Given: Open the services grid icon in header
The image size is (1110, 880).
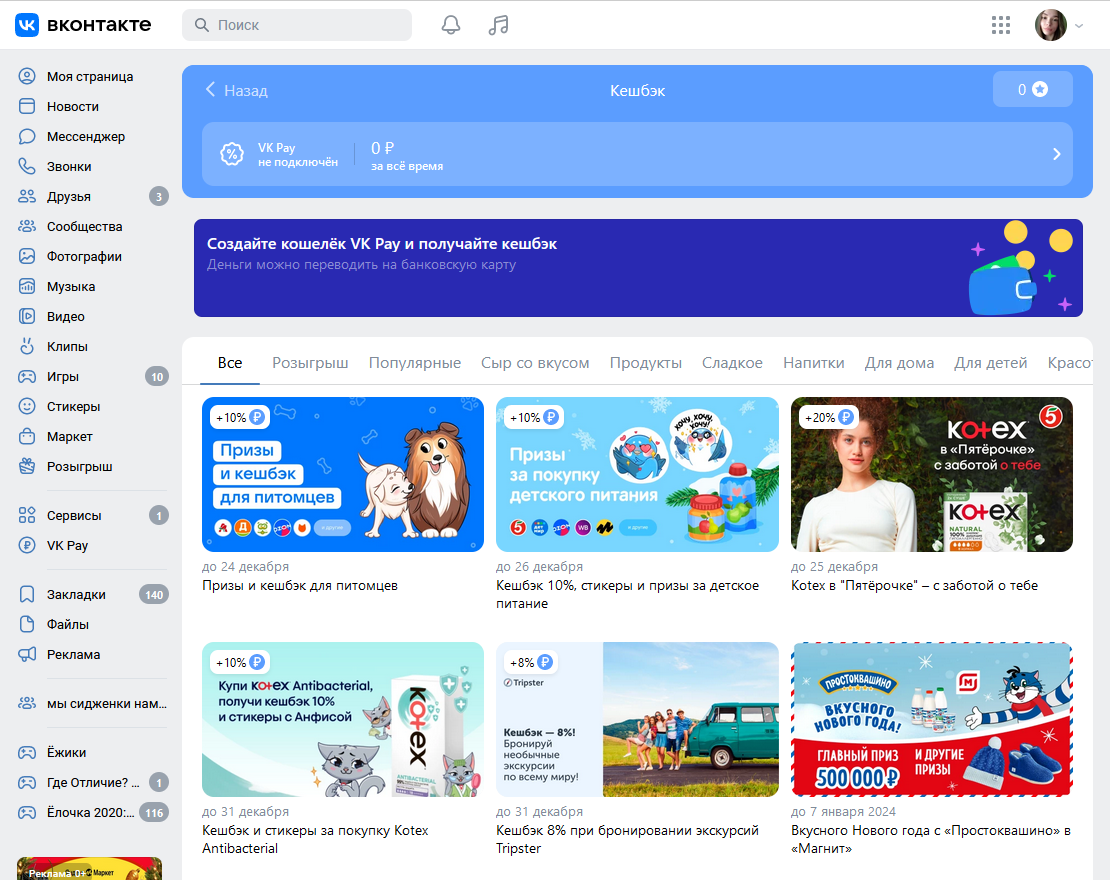Looking at the screenshot, I should (x=1001, y=25).
